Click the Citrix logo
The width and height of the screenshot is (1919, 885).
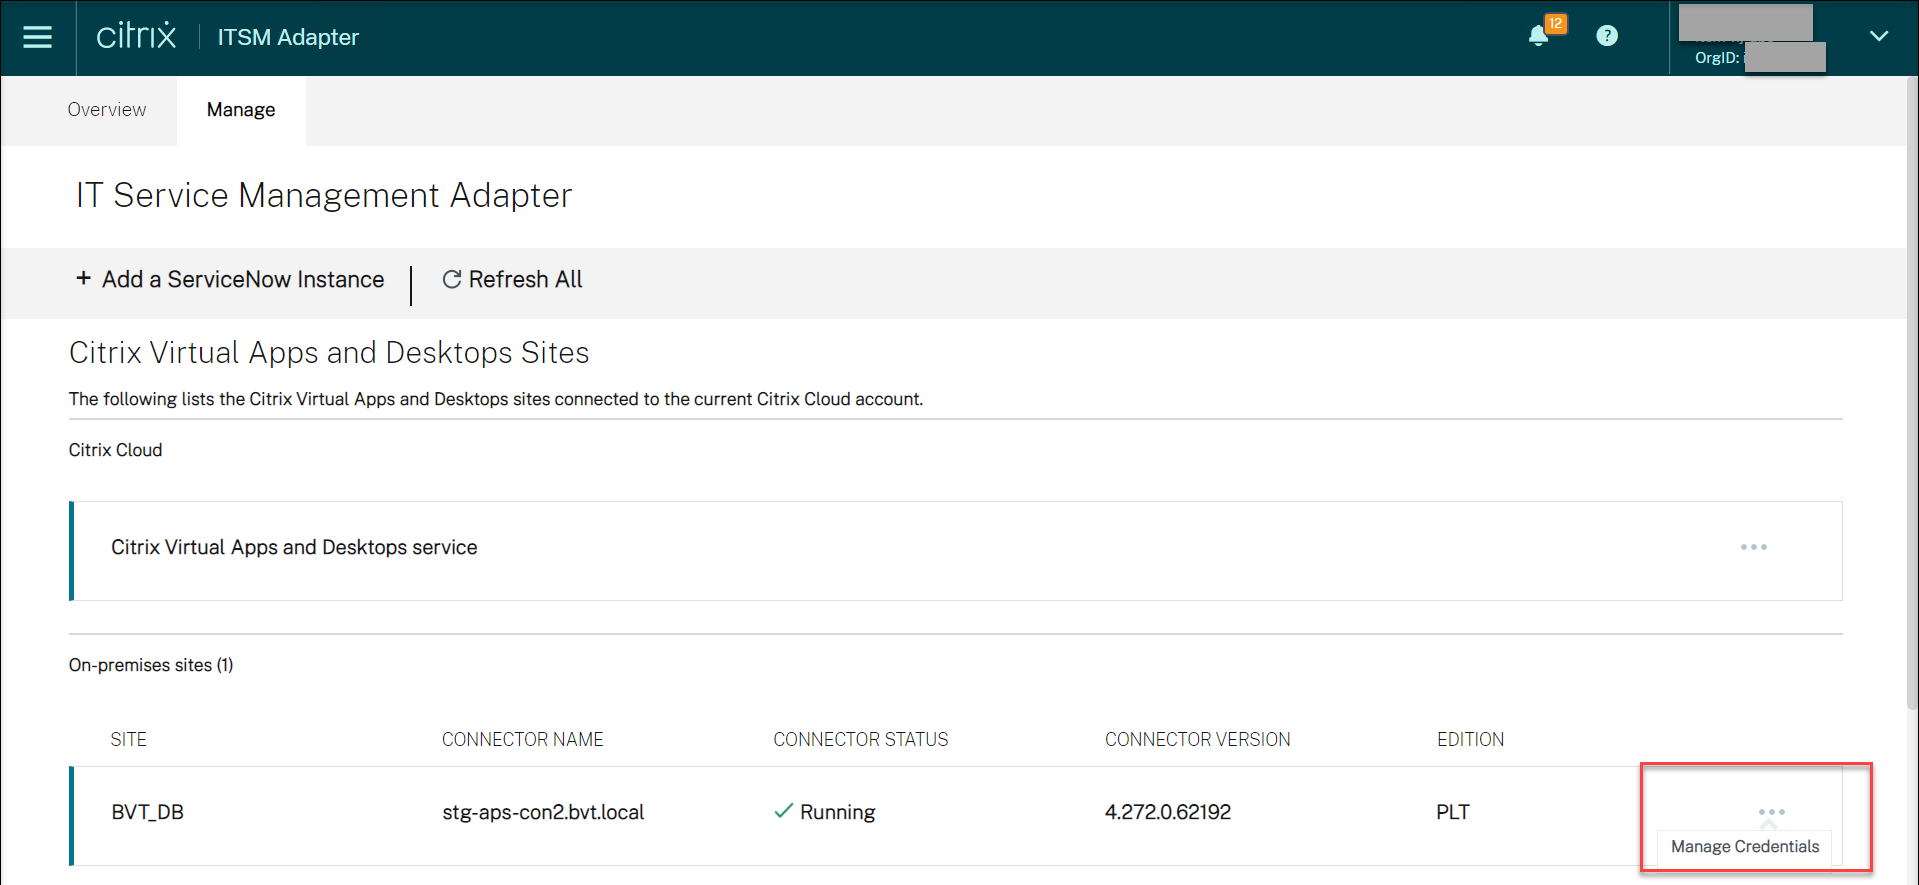(136, 36)
